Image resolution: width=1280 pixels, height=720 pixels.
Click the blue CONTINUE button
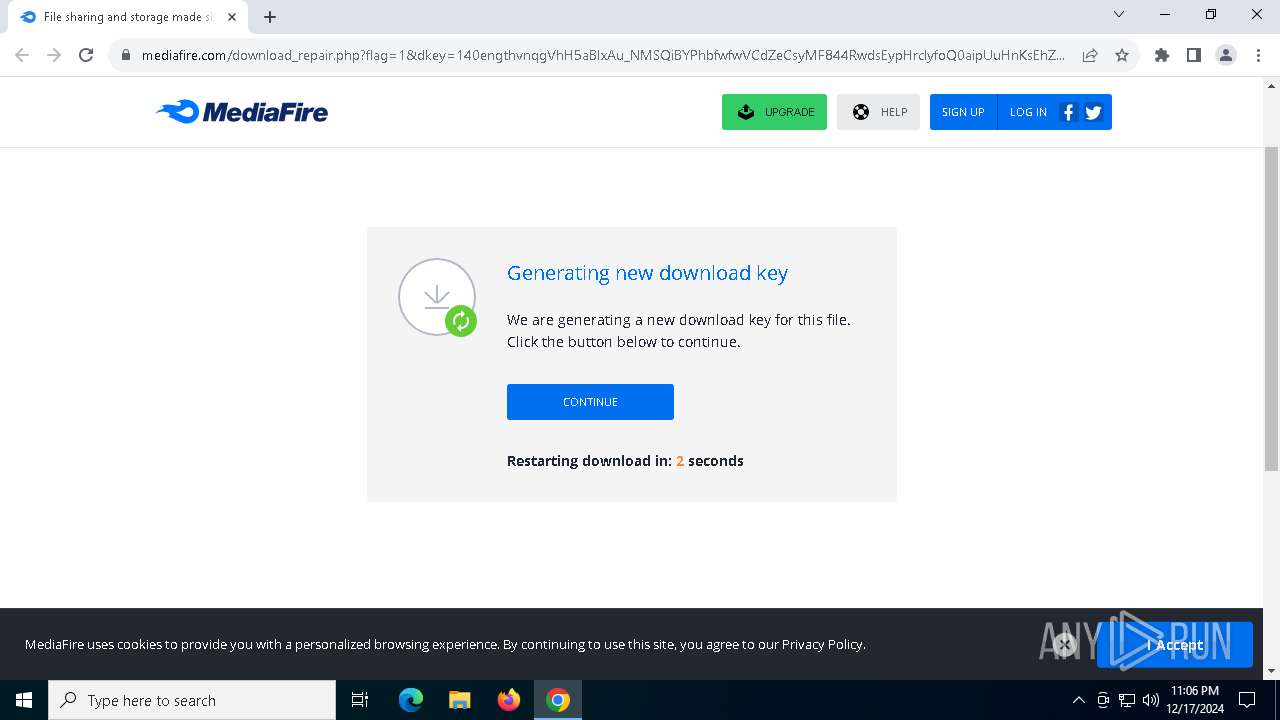pyautogui.click(x=590, y=402)
